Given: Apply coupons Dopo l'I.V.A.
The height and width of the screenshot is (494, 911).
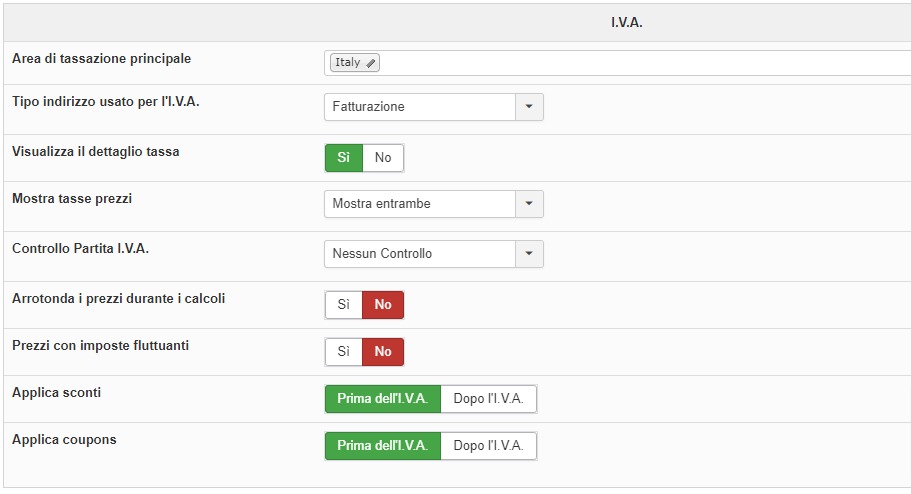Looking at the screenshot, I should point(488,446).
